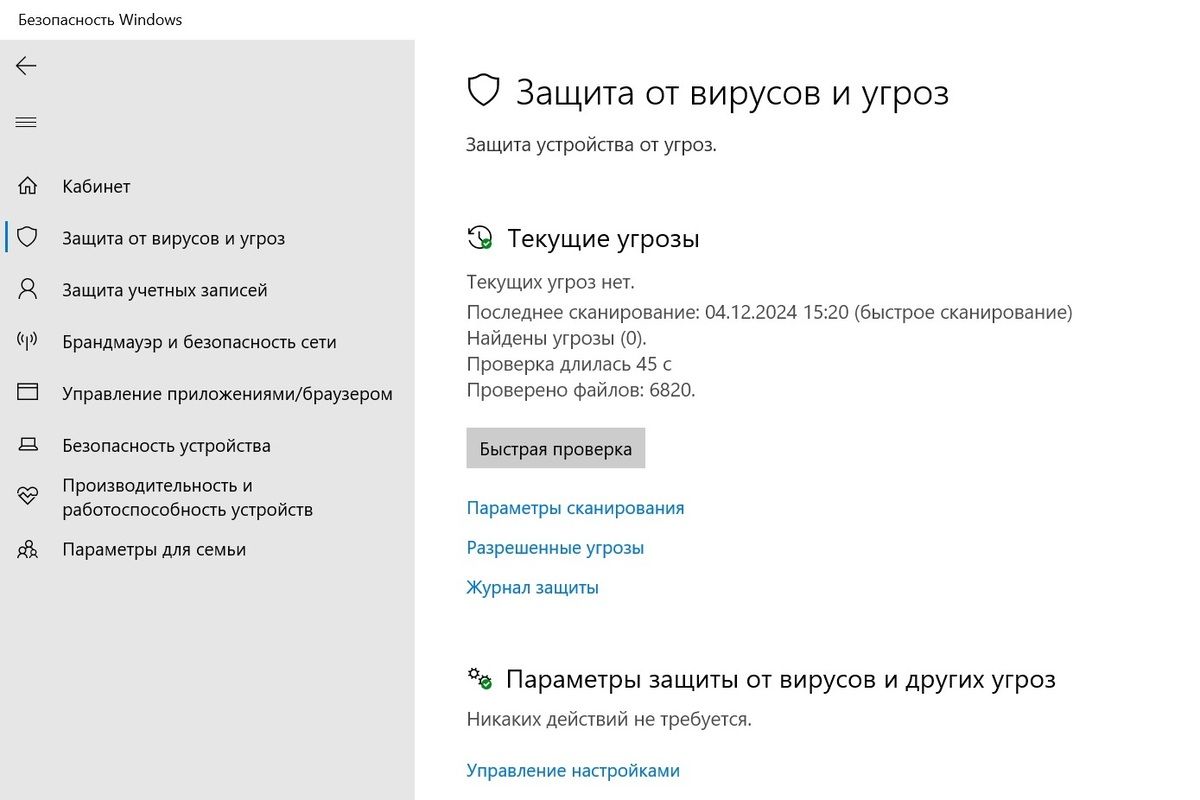Screen dimensions: 1200x800
Task: Click the firewall antenna signal icon
Action: pyautogui.click(x=28, y=342)
